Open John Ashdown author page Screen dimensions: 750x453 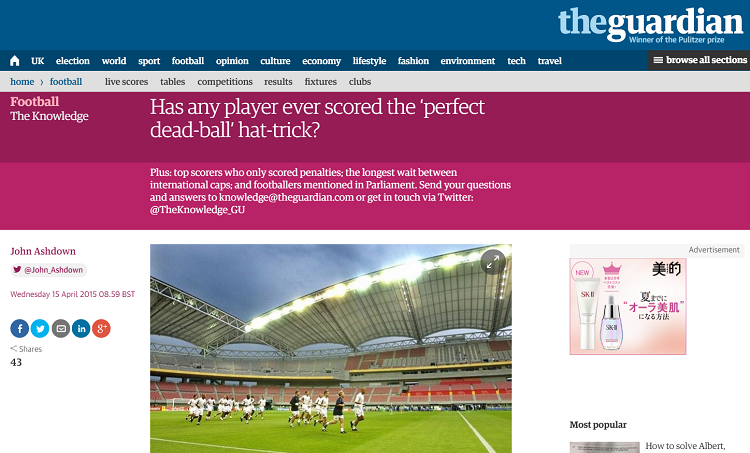pyautogui.click(x=43, y=251)
